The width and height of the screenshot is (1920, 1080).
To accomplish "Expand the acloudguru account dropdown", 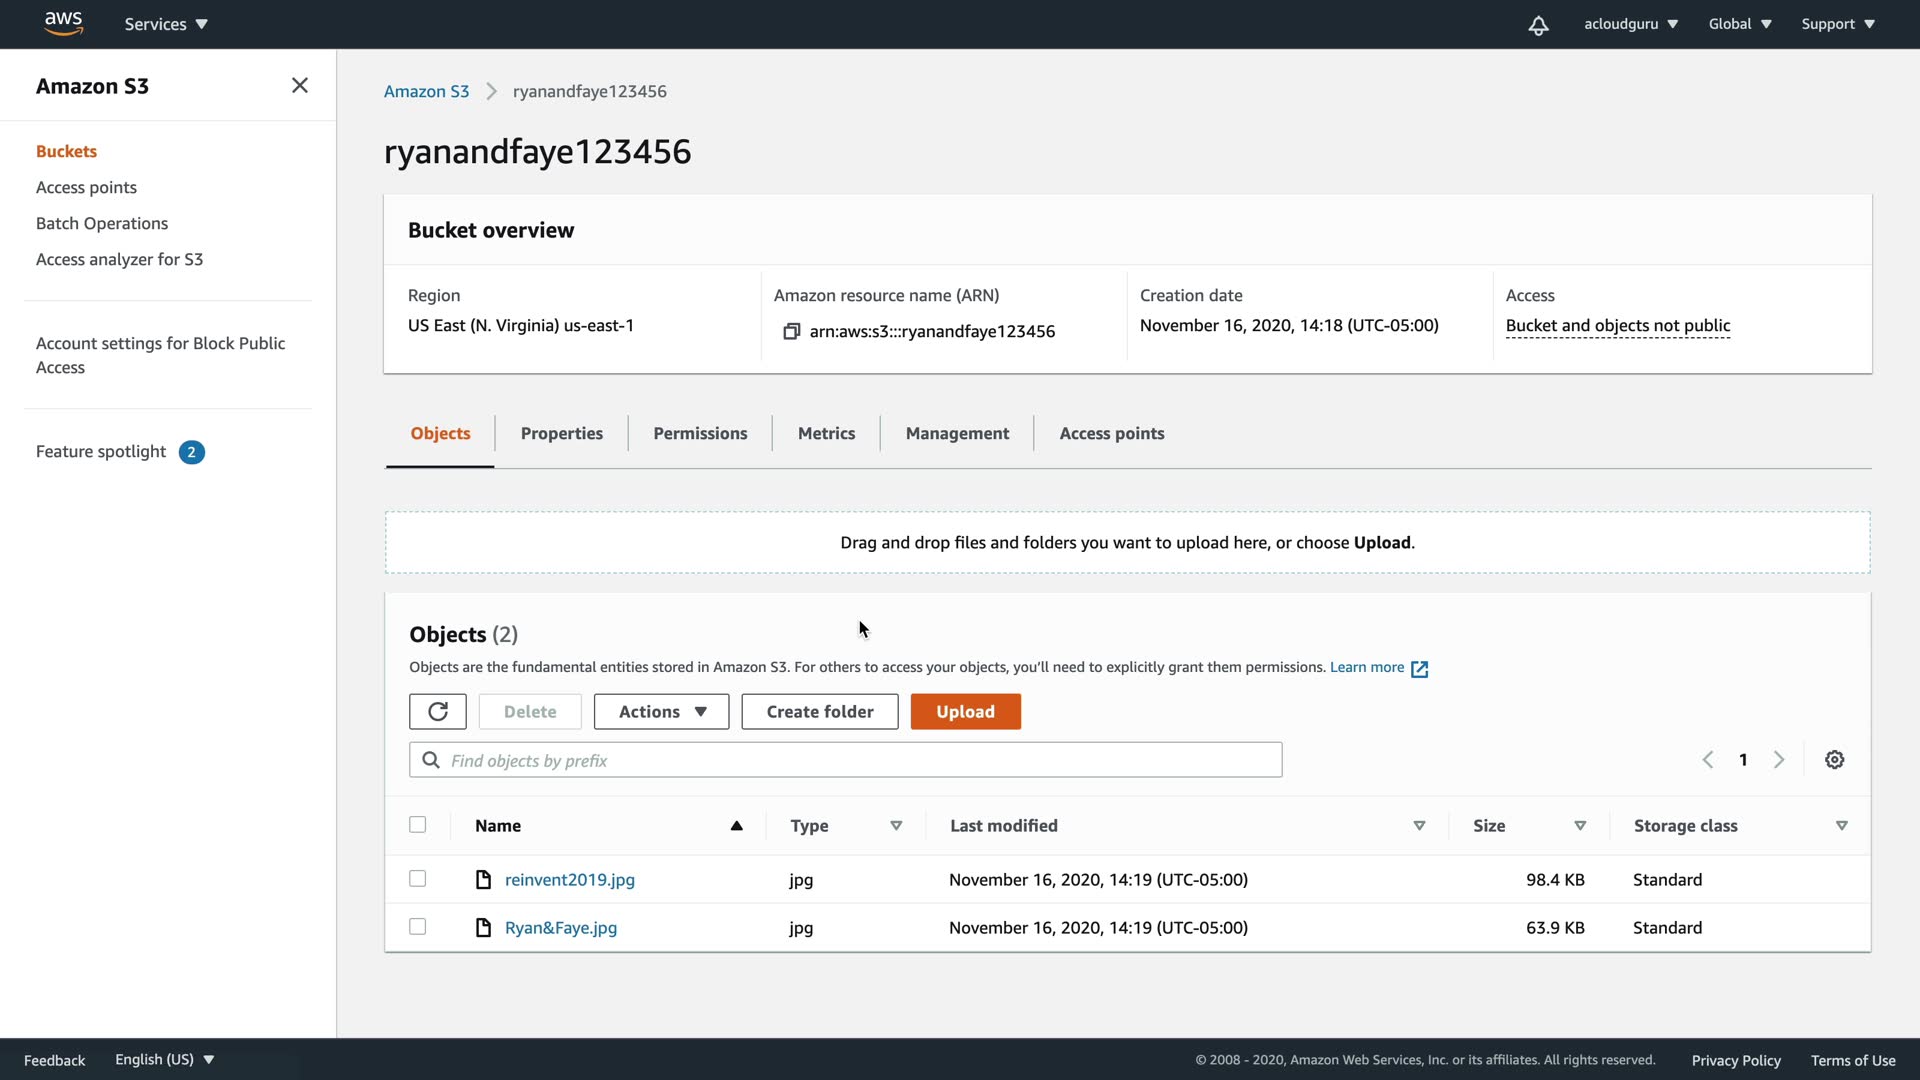I will tap(1630, 24).
